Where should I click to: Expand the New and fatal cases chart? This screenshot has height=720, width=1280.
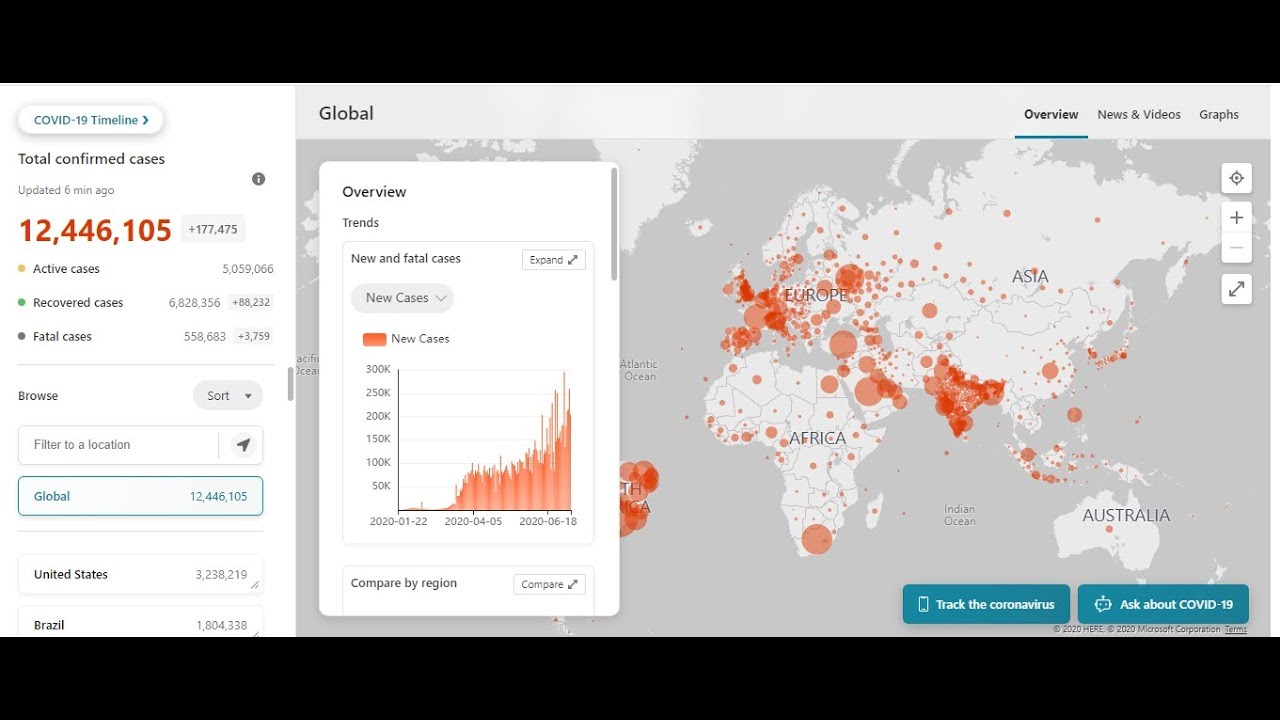pos(554,260)
